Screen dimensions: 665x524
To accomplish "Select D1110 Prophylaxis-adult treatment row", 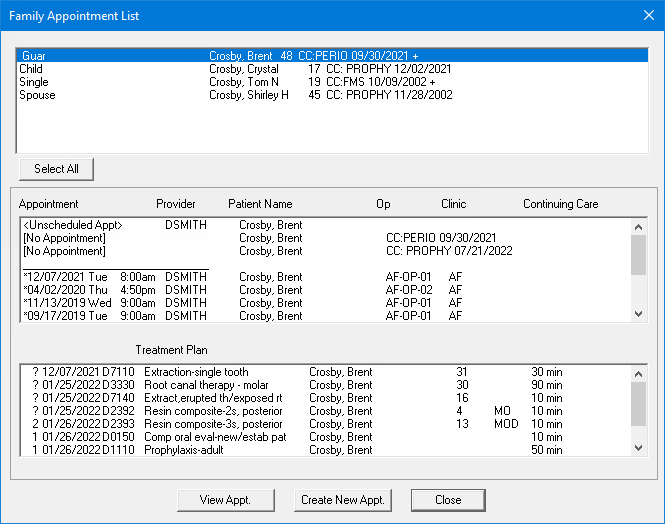I will [x=325, y=450].
